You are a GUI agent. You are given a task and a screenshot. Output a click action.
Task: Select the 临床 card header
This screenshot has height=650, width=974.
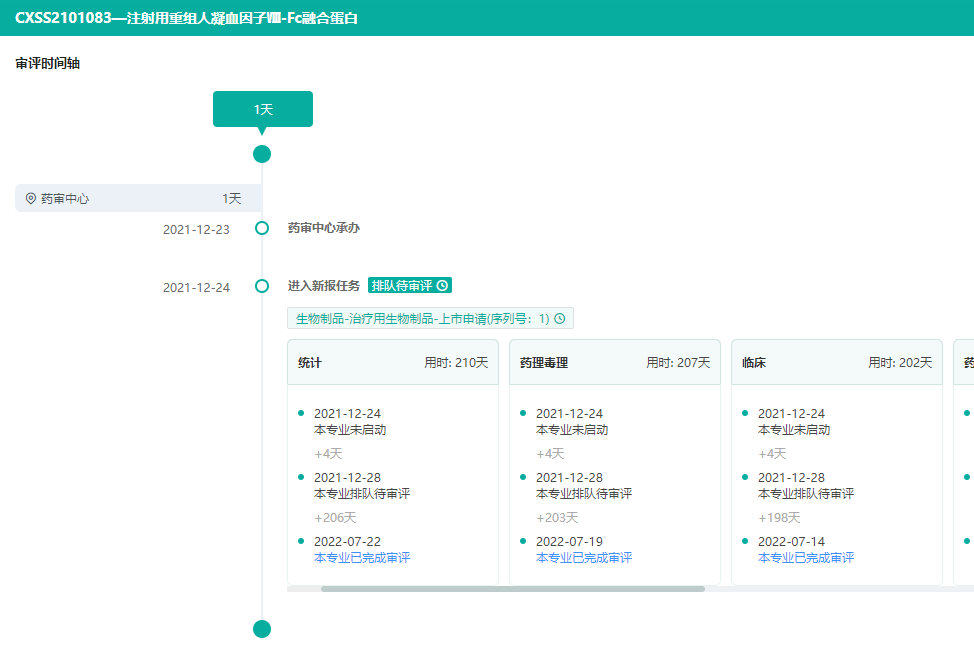point(837,363)
